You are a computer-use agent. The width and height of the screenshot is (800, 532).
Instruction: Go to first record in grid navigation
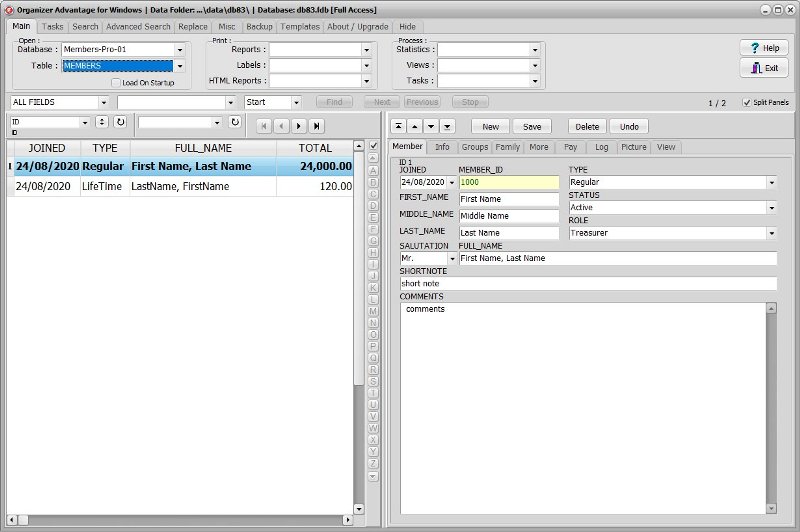coord(264,126)
